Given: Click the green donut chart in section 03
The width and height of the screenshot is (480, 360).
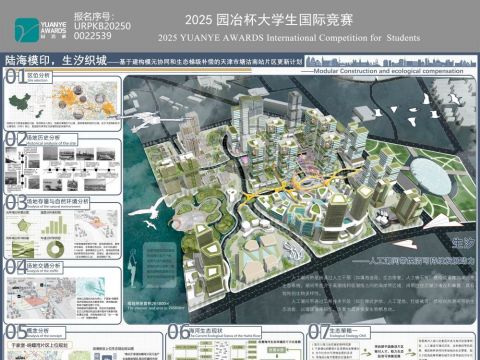Looking at the screenshot, I should (x=55, y=249).
